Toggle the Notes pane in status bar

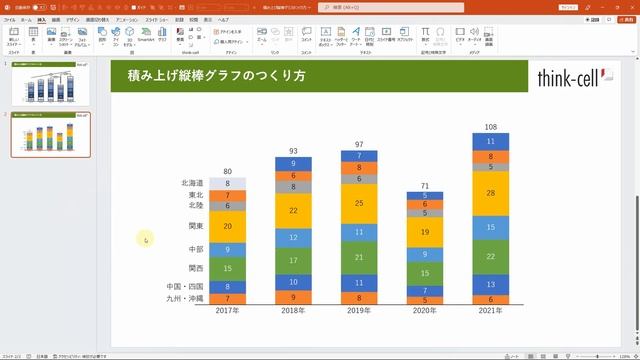coord(512,356)
